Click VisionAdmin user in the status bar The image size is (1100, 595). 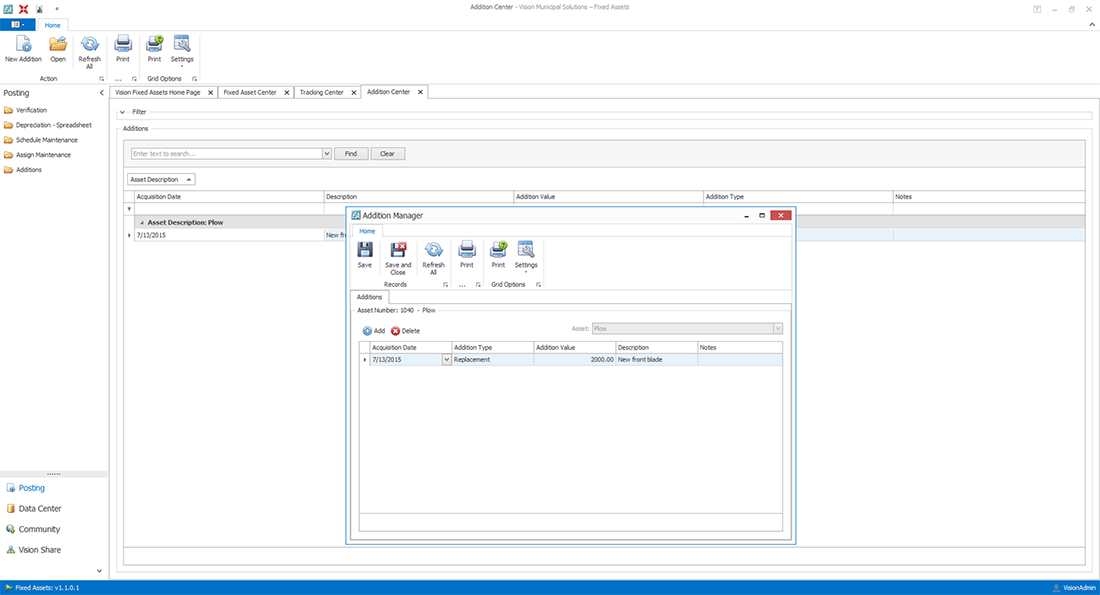[x=1074, y=588]
